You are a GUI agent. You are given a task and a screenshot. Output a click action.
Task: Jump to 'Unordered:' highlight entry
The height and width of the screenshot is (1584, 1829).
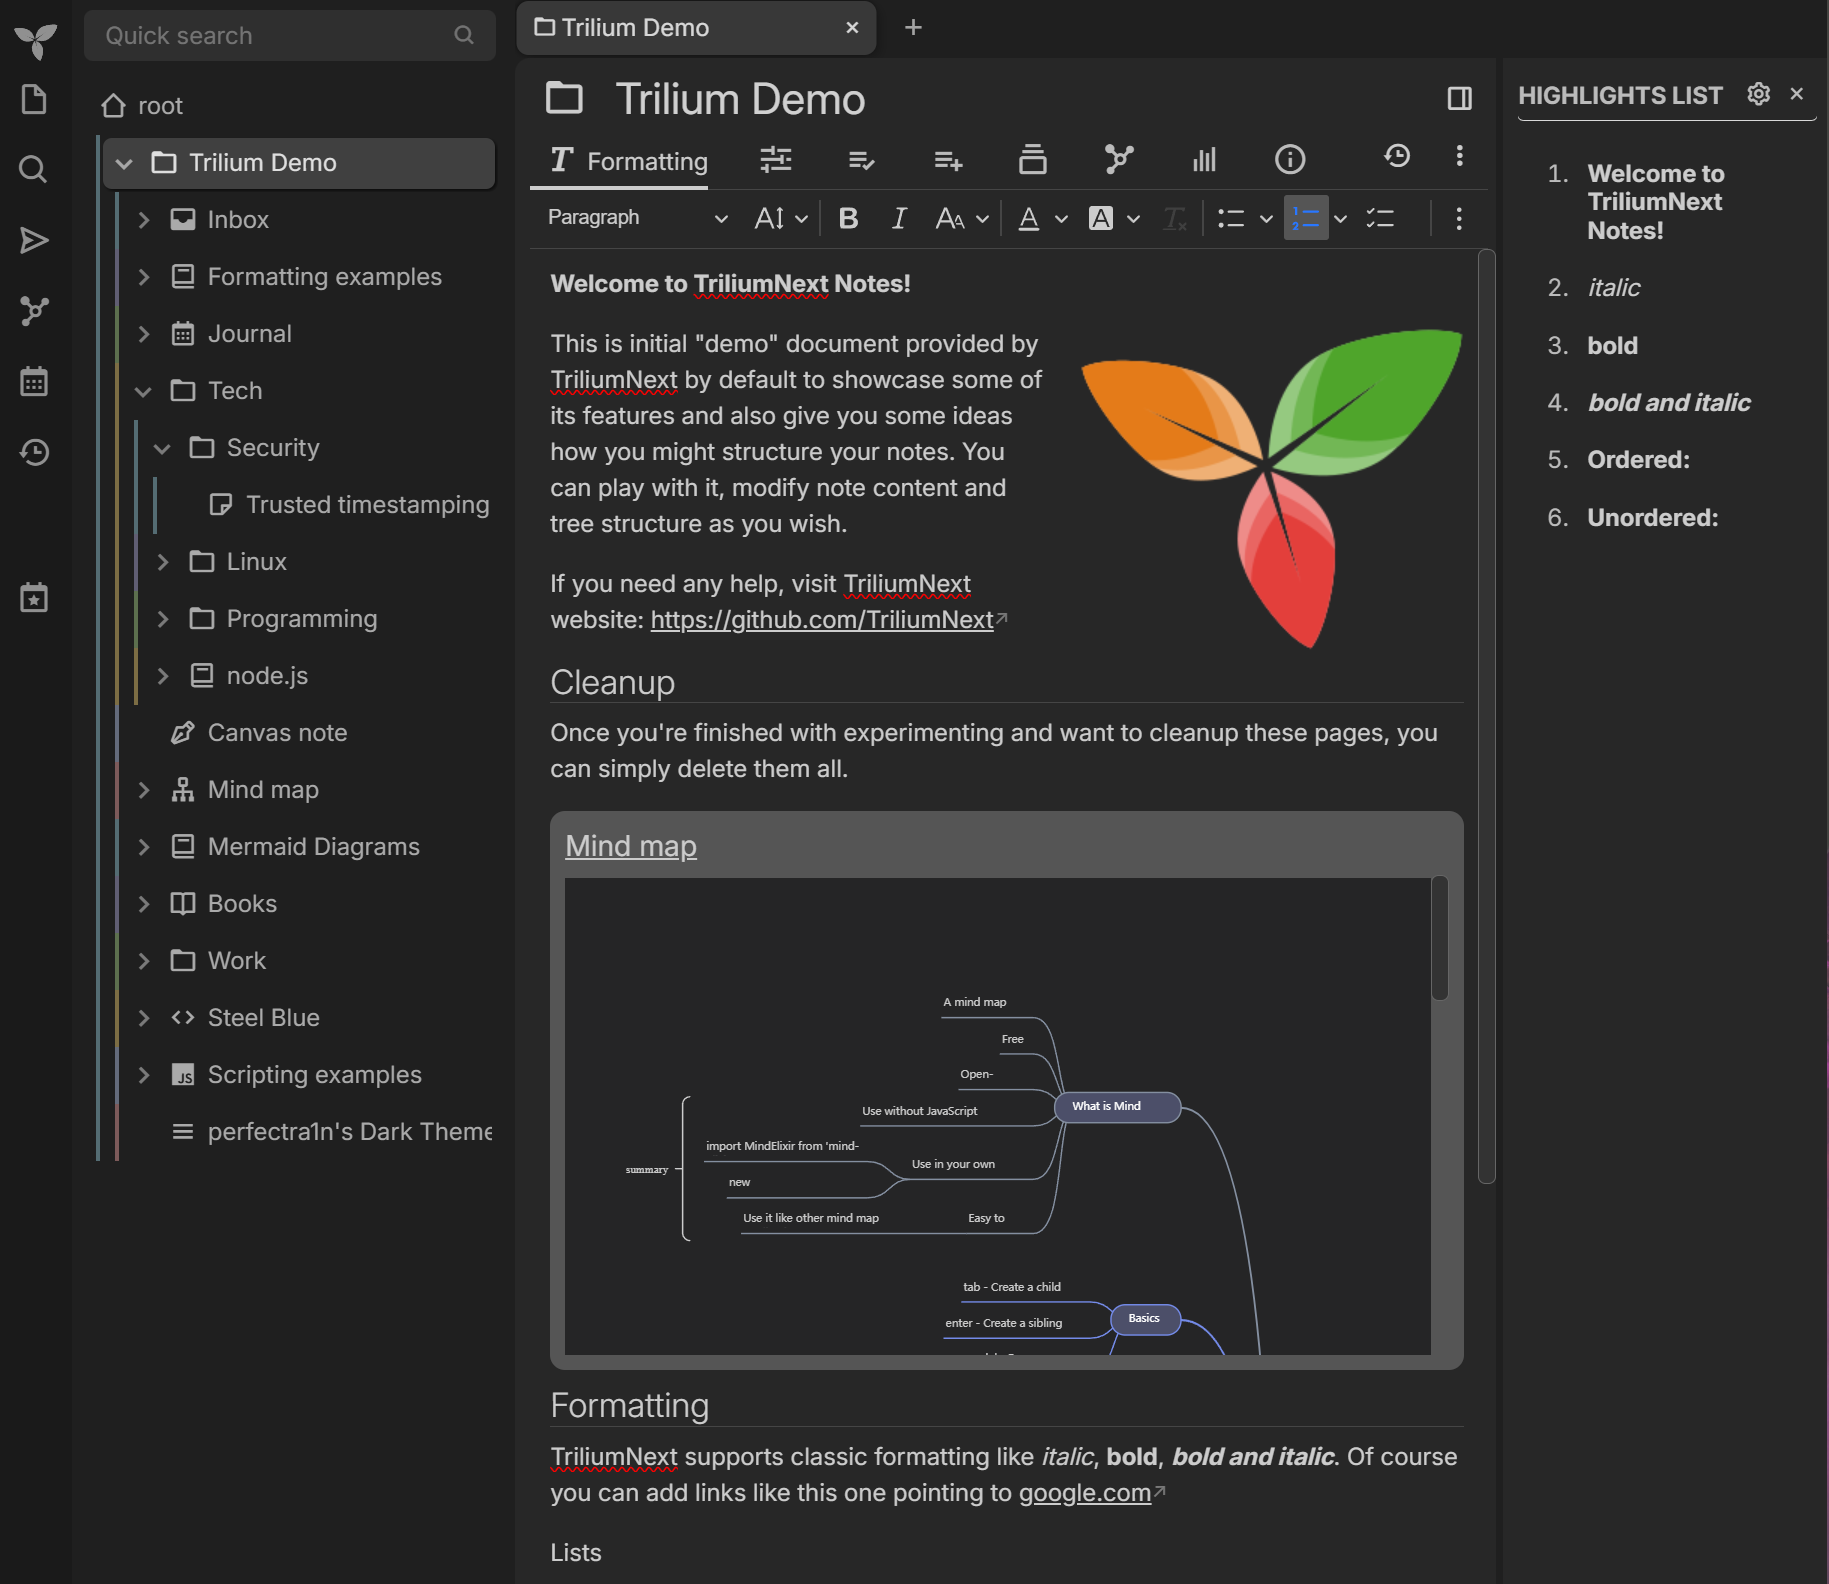click(x=1652, y=518)
